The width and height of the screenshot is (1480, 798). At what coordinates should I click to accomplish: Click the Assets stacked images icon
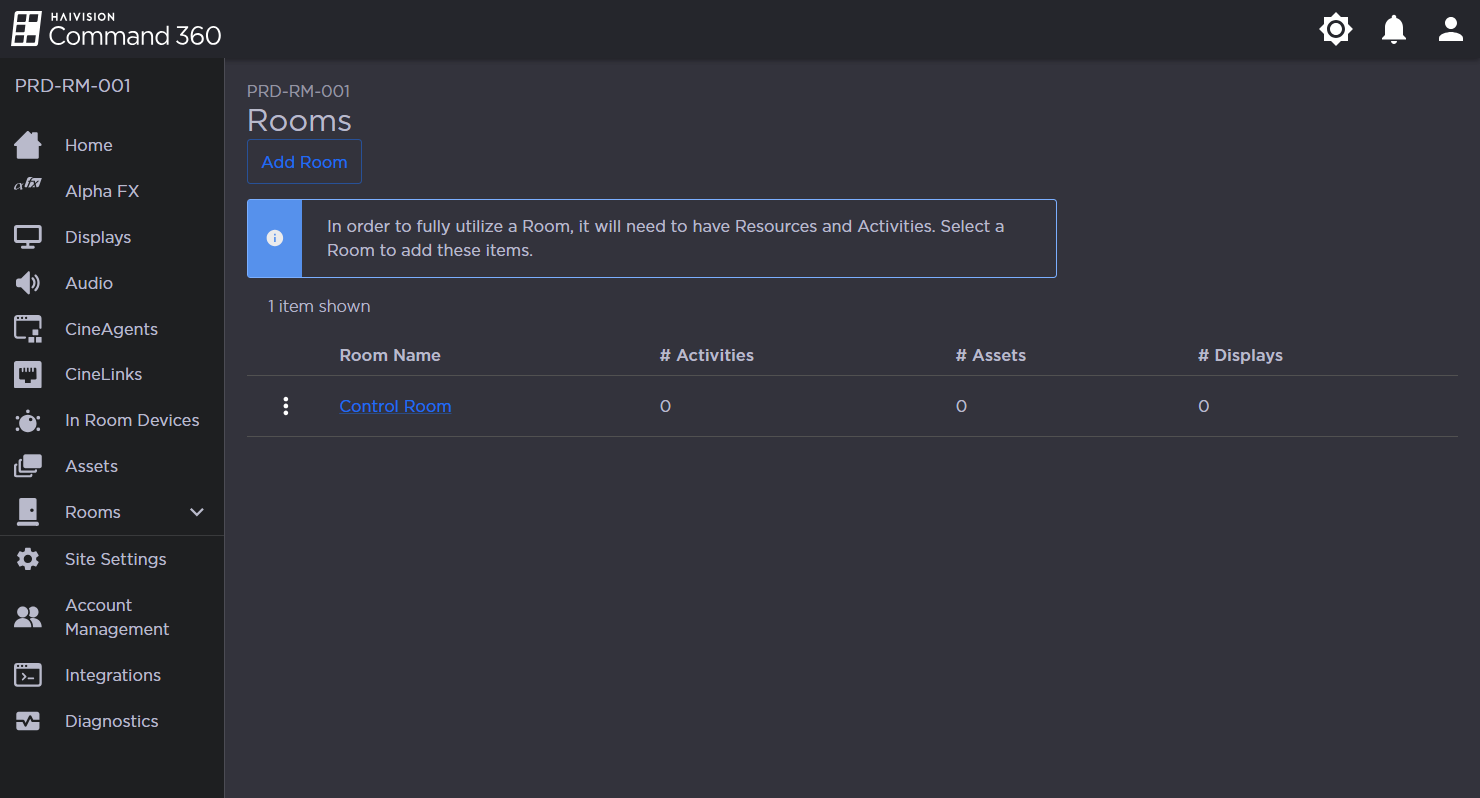(x=28, y=466)
